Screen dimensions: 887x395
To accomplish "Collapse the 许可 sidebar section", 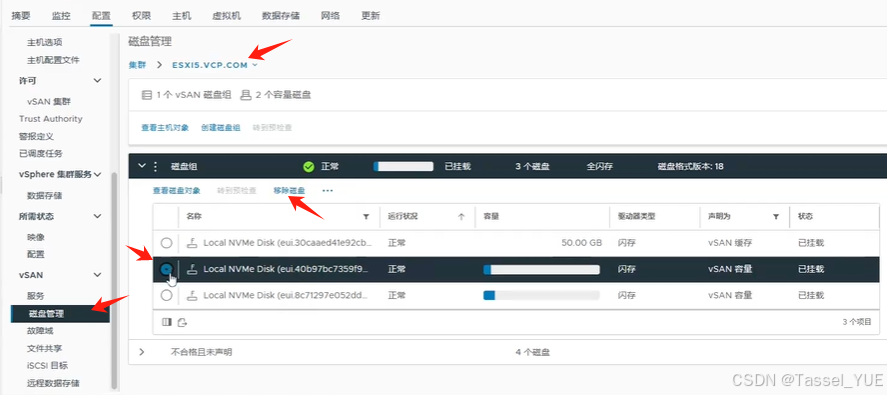I will click(97, 80).
